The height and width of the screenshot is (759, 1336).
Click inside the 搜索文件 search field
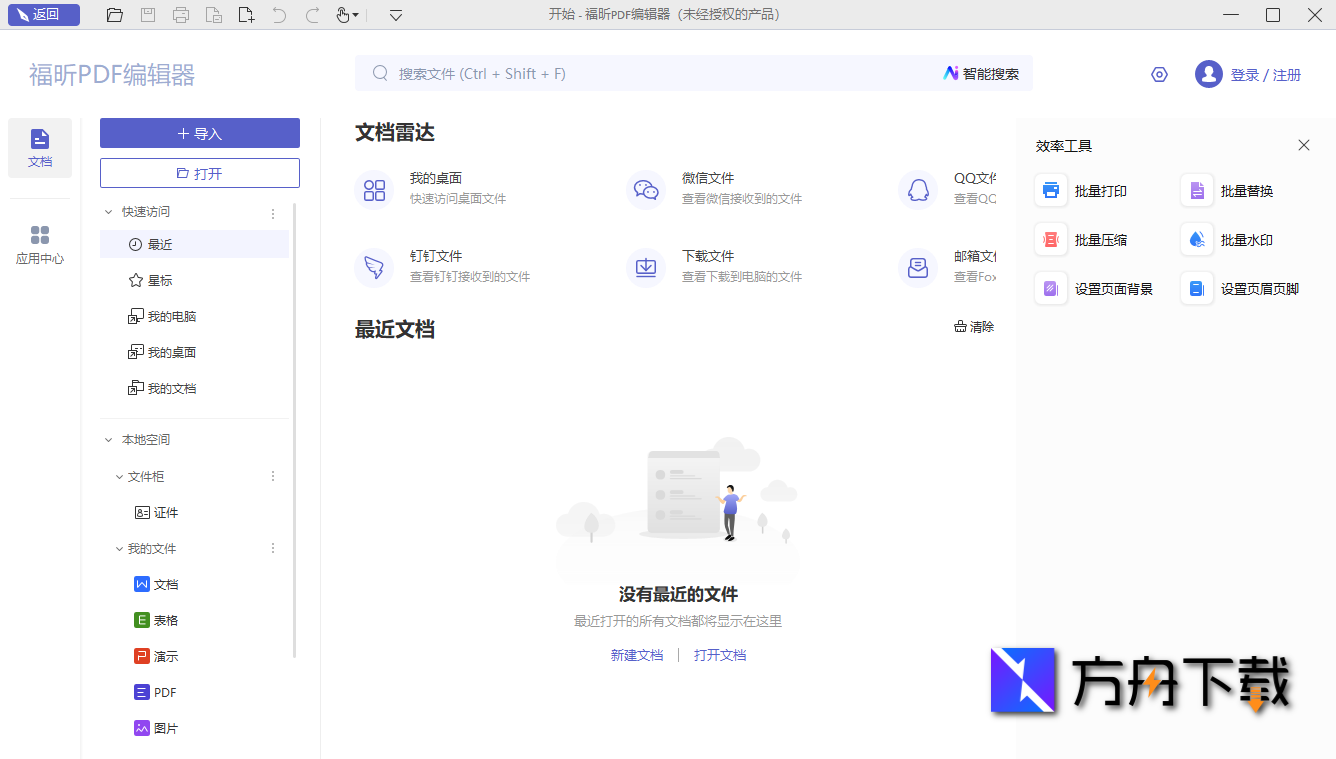click(x=600, y=73)
